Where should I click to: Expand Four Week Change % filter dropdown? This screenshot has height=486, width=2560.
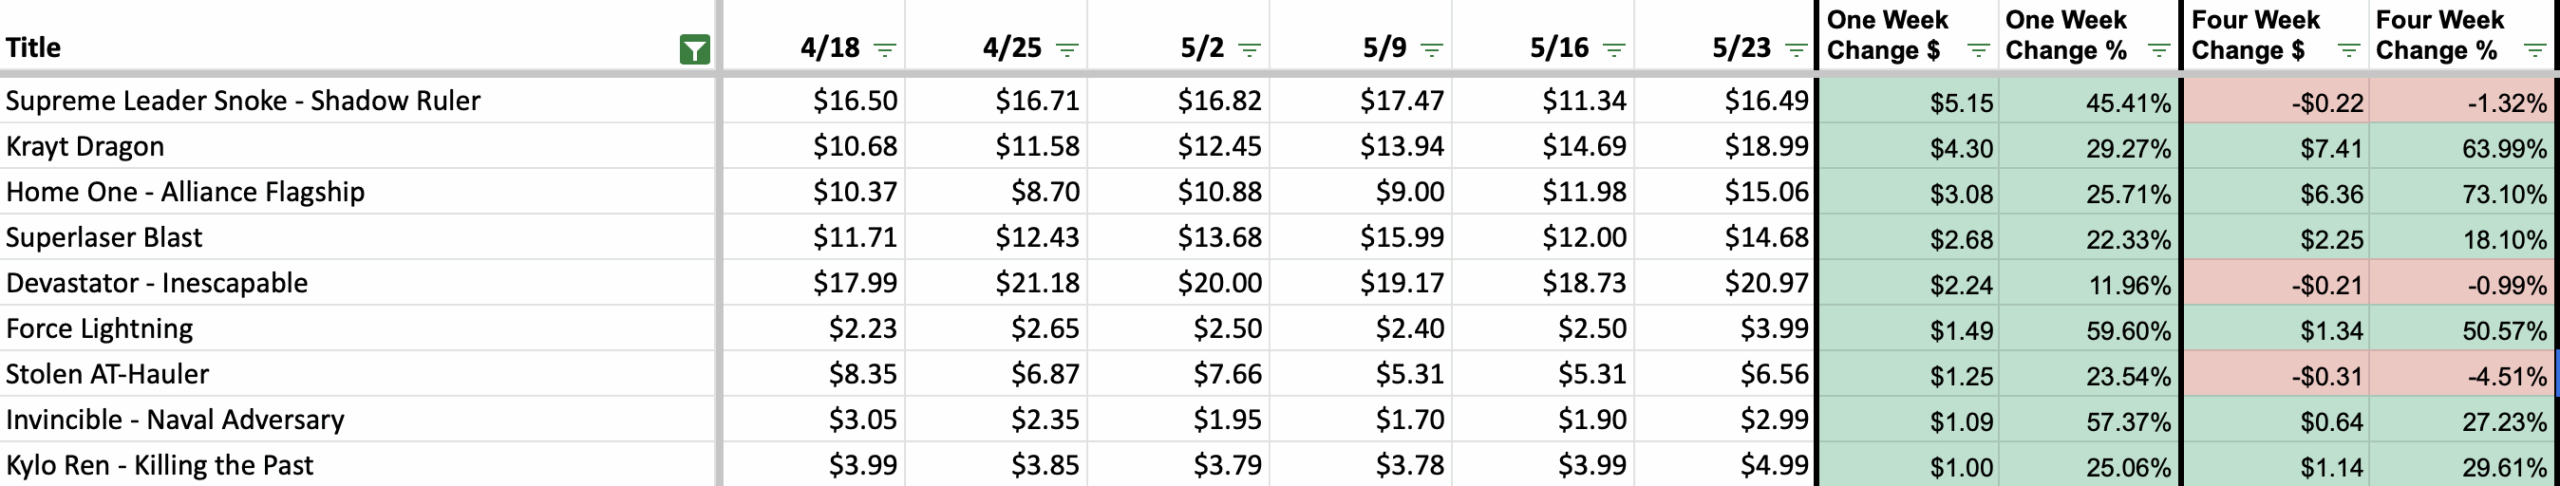(2535, 50)
